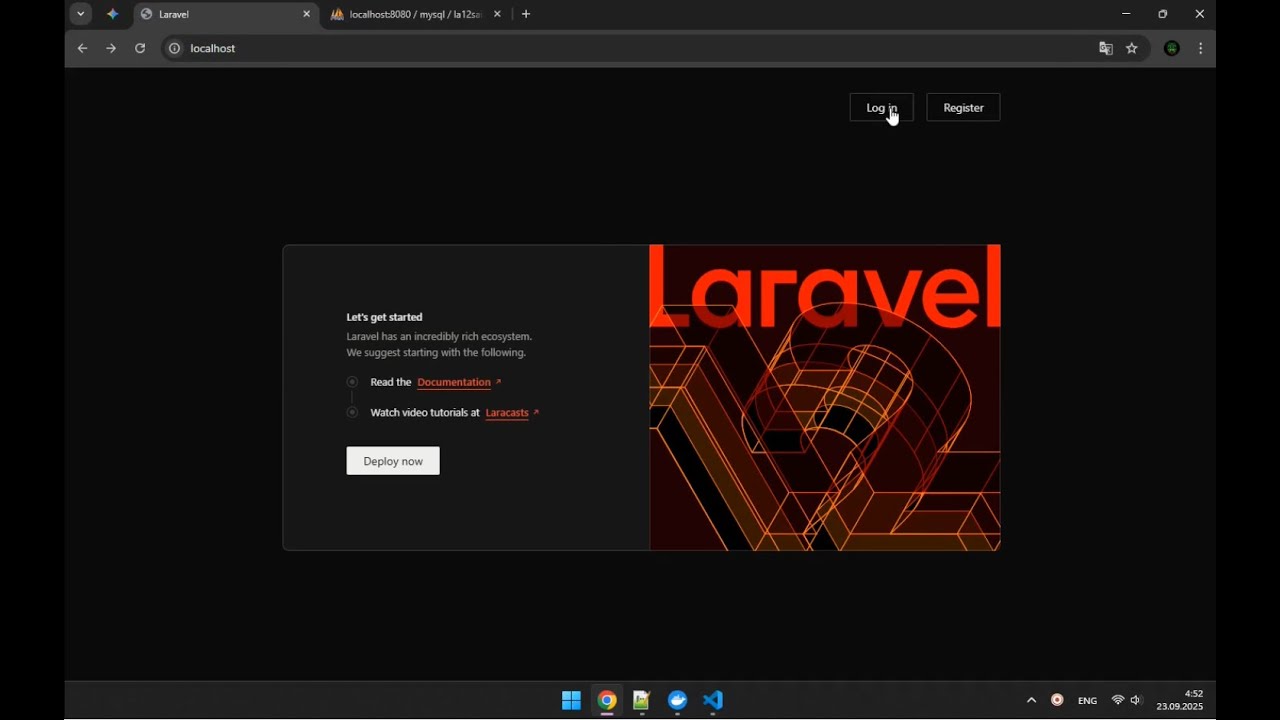Go back to previous page
Screen dimensions: 1280x720
(x=82, y=48)
